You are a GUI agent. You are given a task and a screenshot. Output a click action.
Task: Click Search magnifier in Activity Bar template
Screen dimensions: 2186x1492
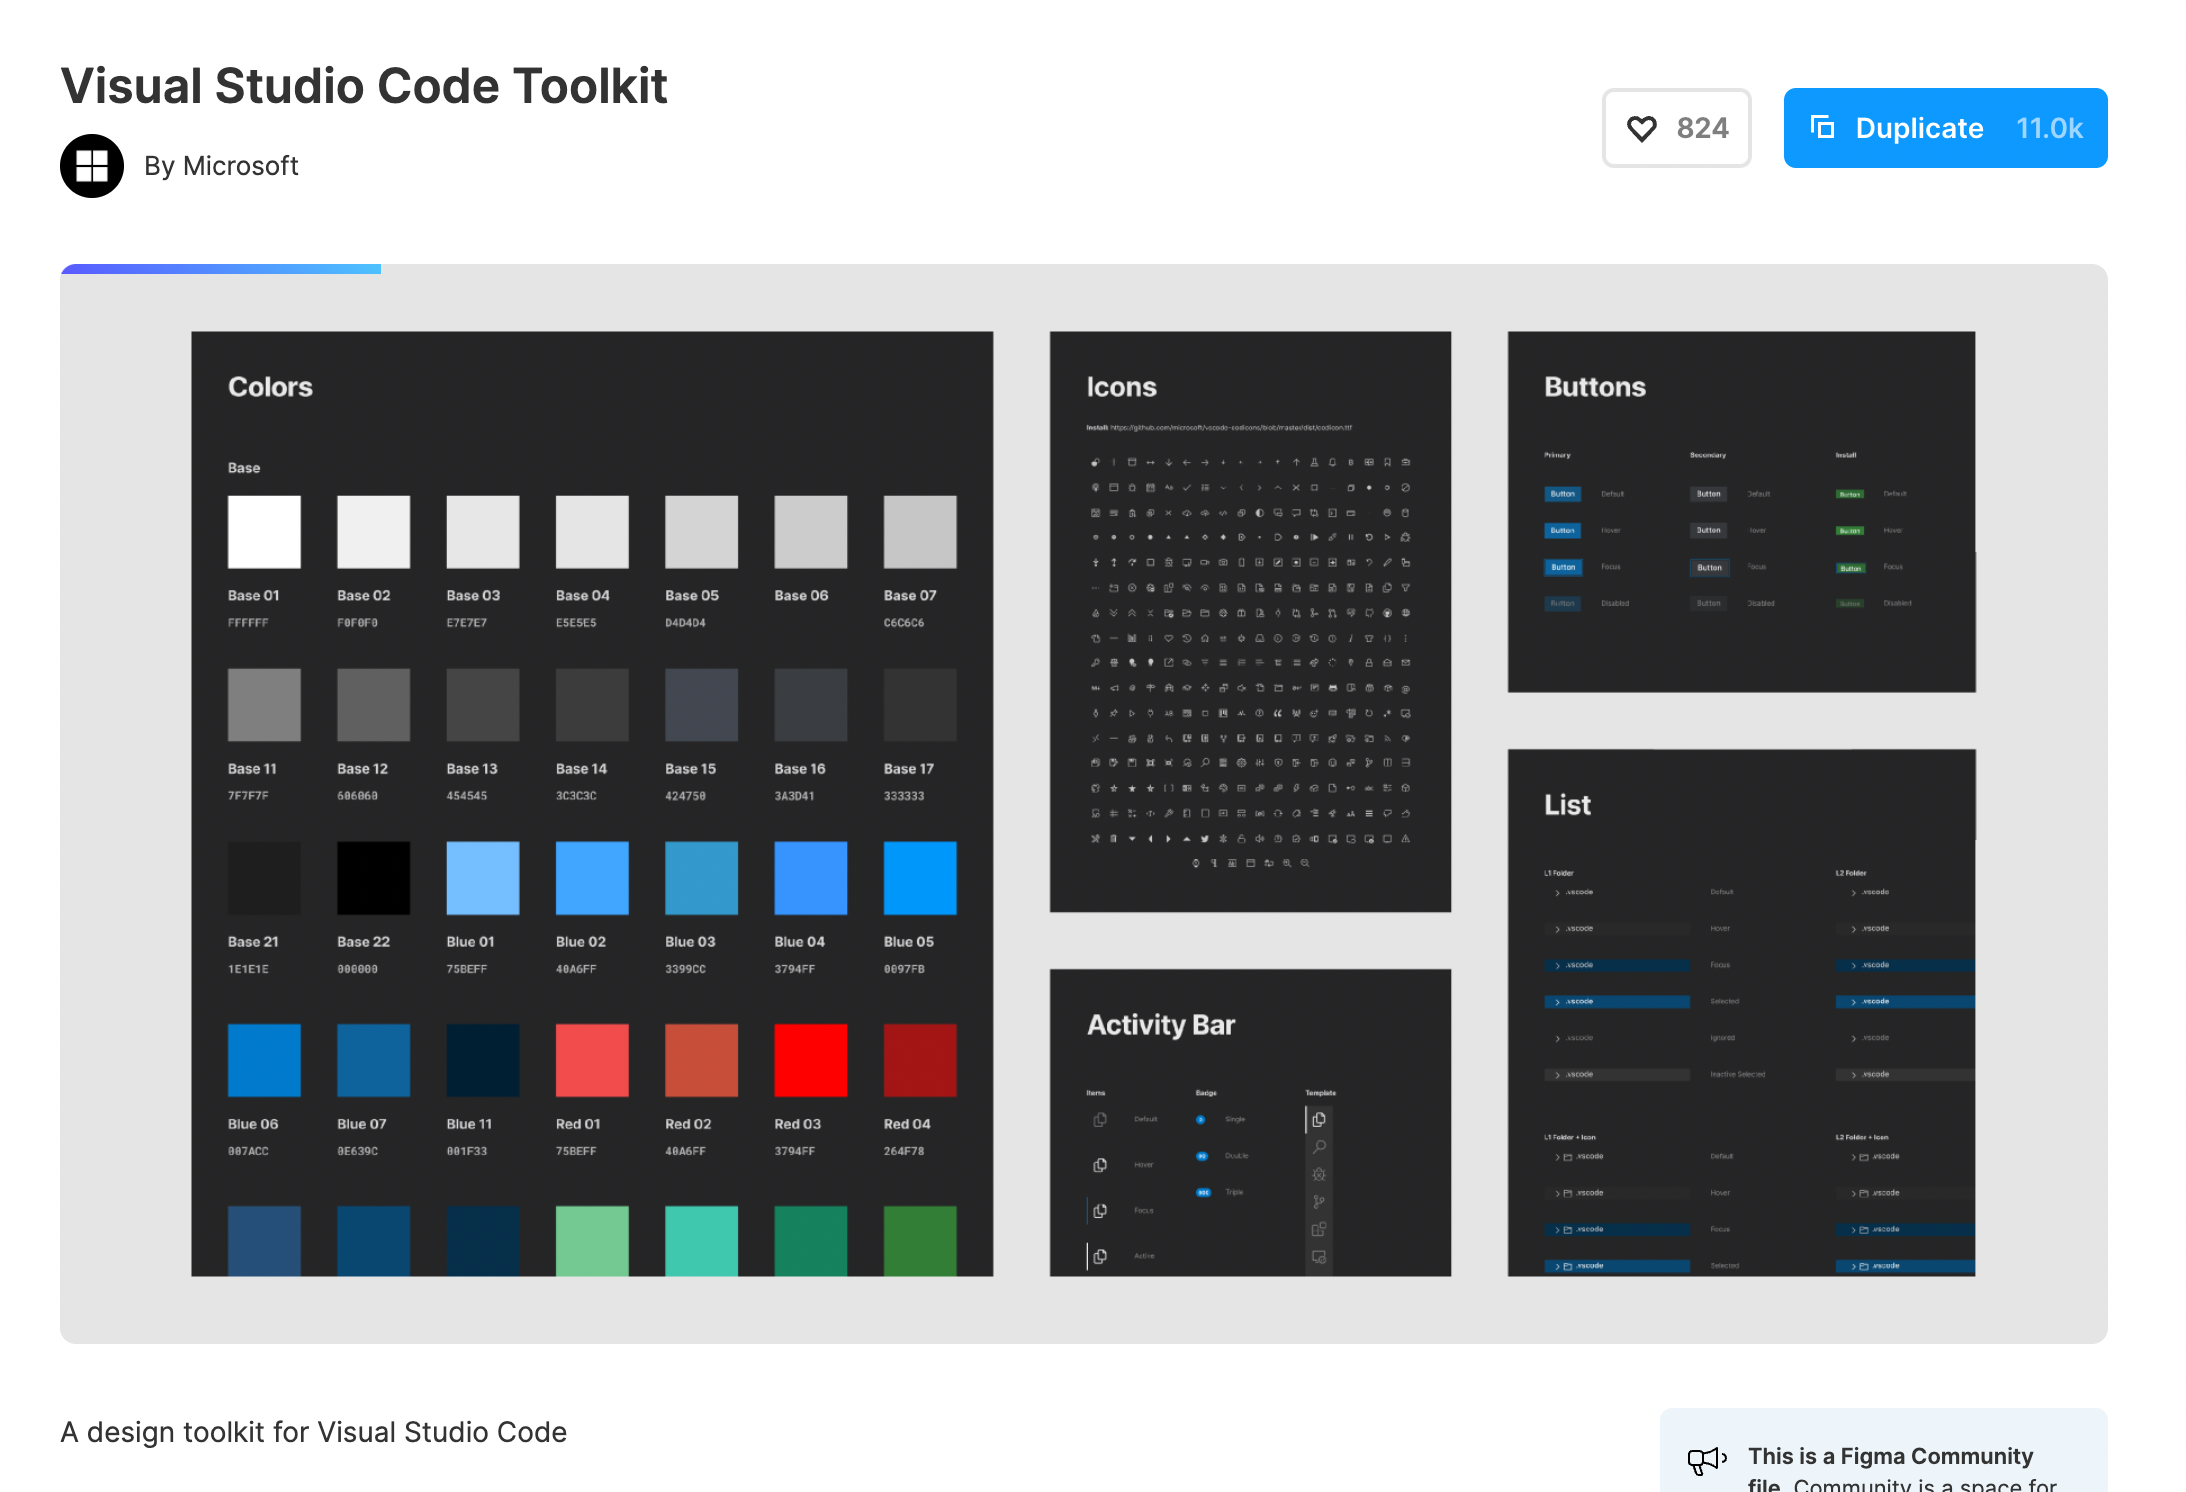1319,1147
